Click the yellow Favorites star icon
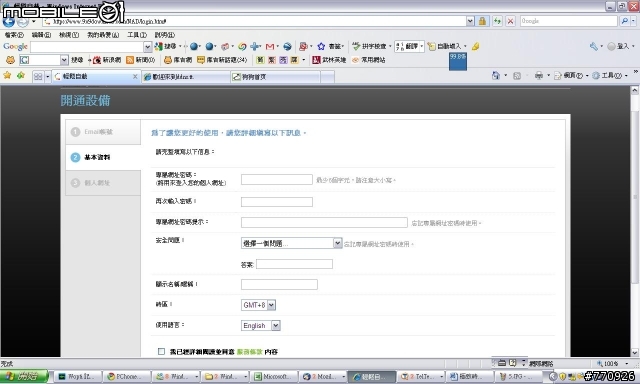 tap(7, 75)
